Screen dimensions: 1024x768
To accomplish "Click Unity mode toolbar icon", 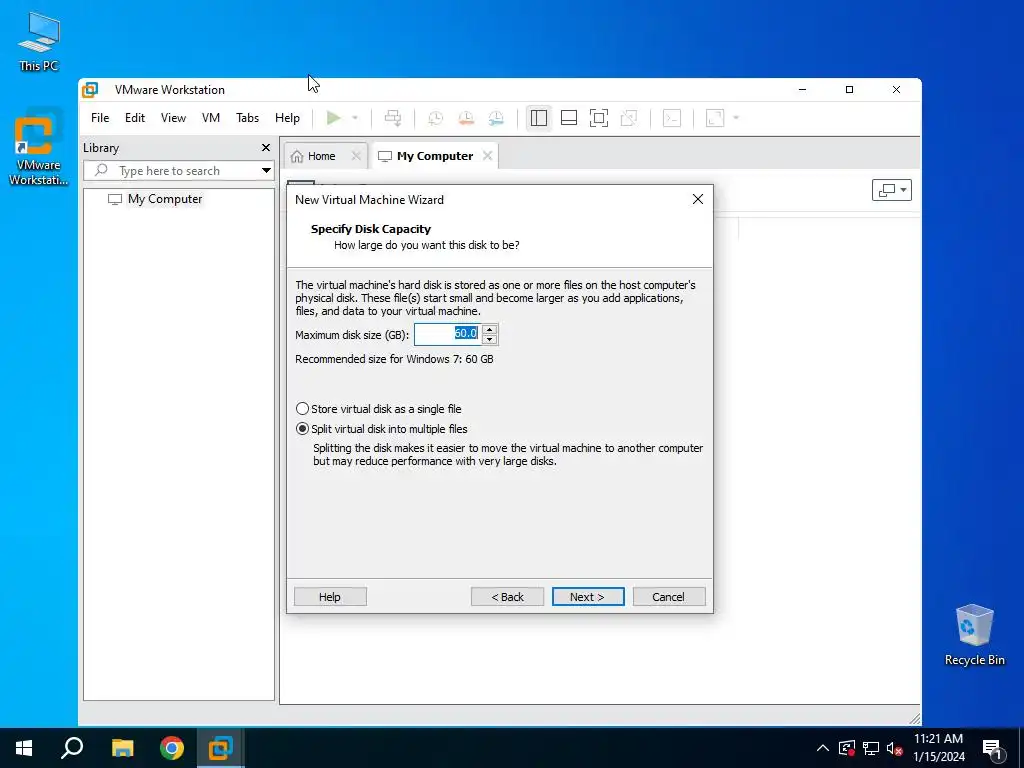I will (x=629, y=118).
